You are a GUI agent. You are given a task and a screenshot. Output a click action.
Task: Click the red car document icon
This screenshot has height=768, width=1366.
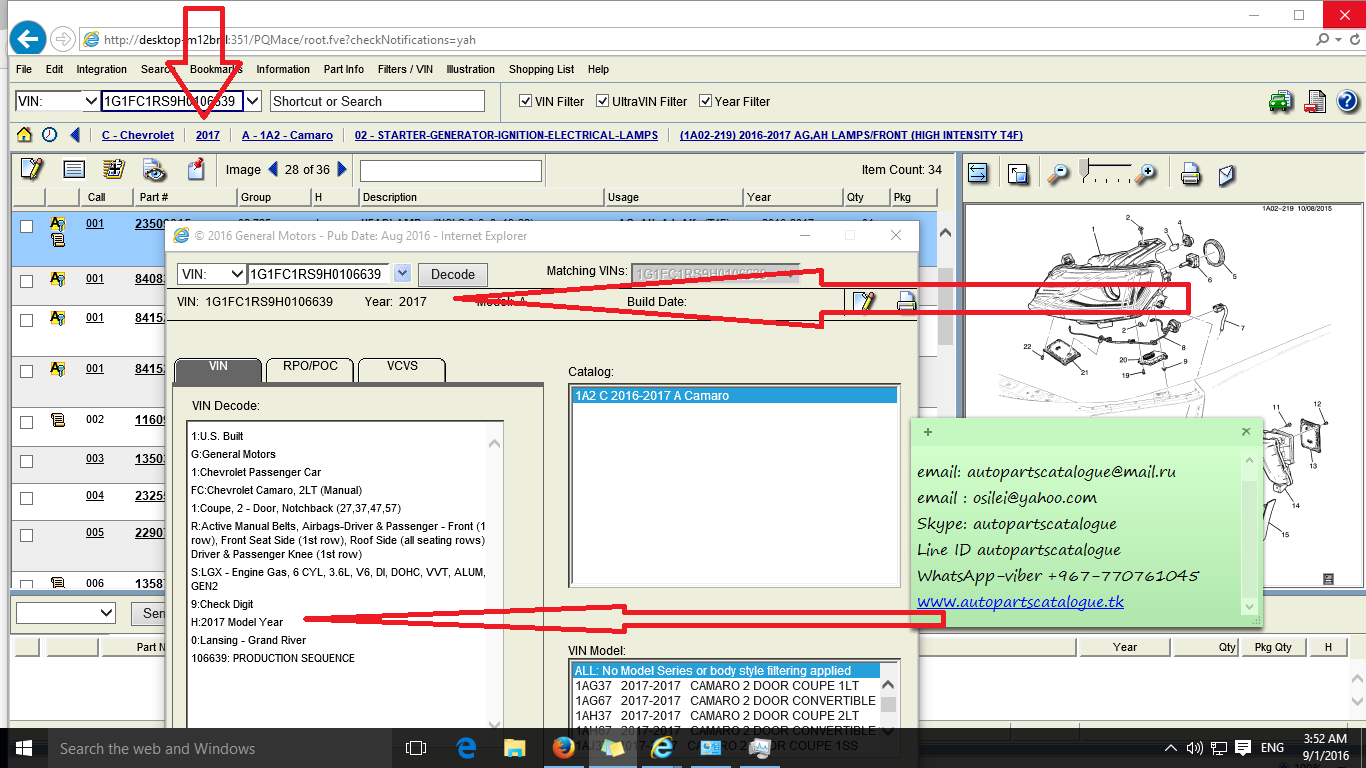pos(1315,101)
